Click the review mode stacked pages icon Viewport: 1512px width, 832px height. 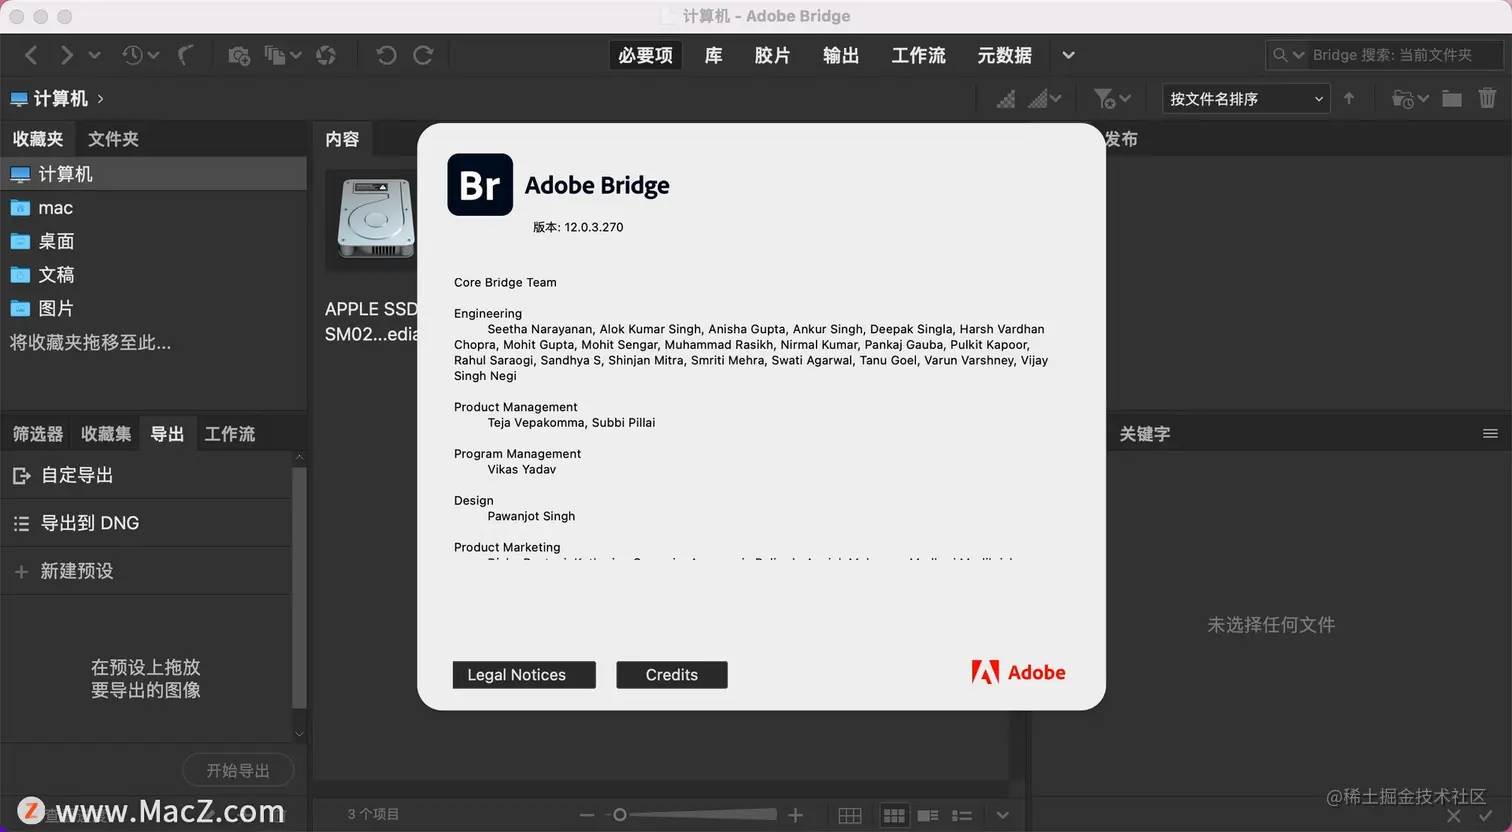pyautogui.click(x=274, y=55)
